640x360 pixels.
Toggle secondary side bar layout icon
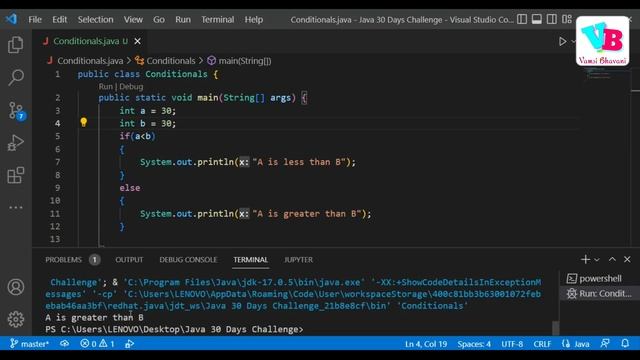tap(551, 19)
